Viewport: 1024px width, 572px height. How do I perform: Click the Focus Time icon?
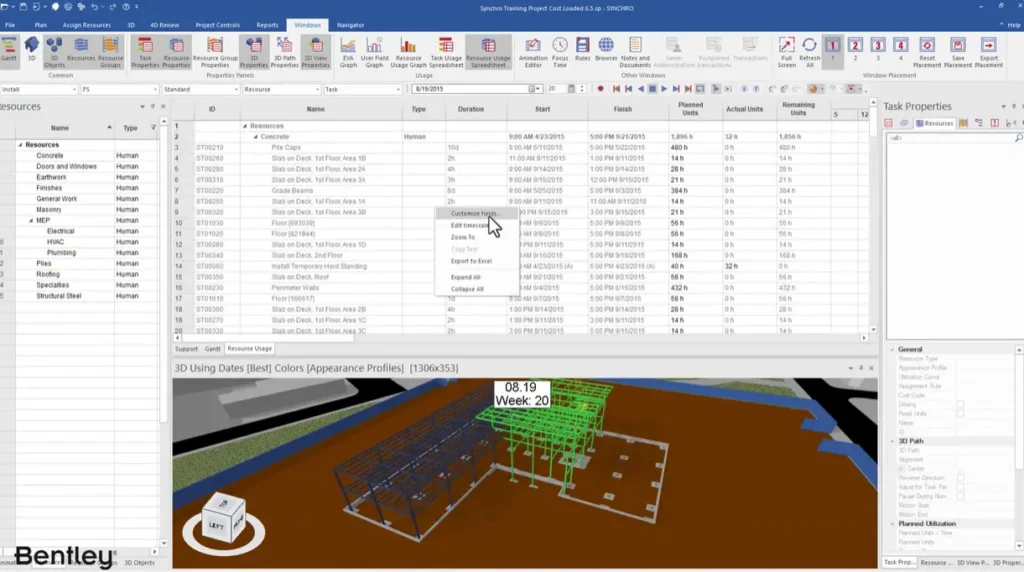[x=560, y=52]
